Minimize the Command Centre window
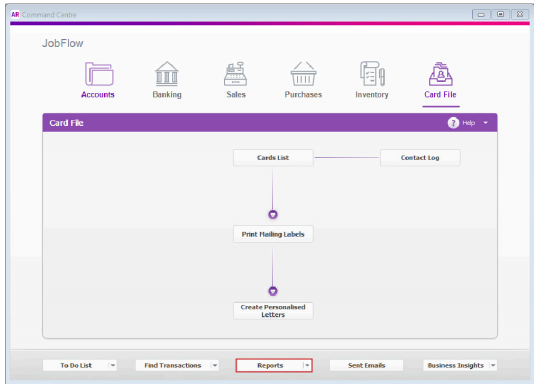 click(x=481, y=14)
